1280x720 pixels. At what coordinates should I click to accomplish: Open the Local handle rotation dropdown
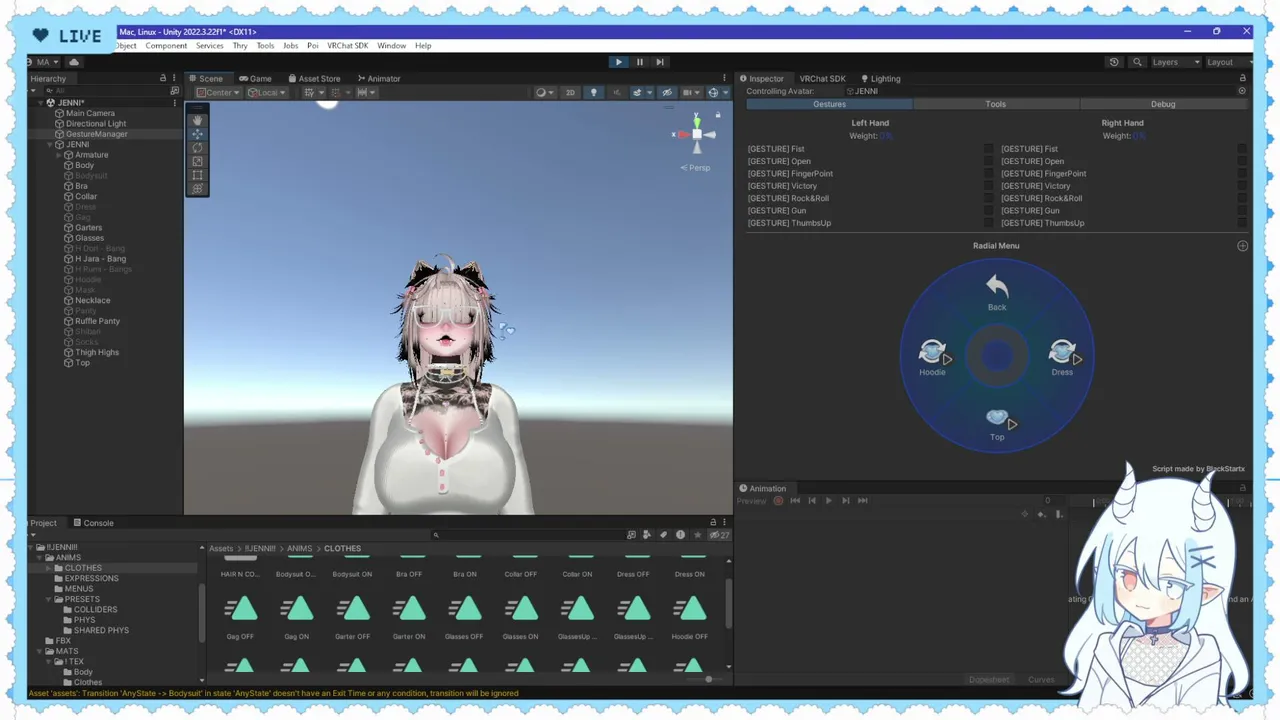[x=267, y=93]
